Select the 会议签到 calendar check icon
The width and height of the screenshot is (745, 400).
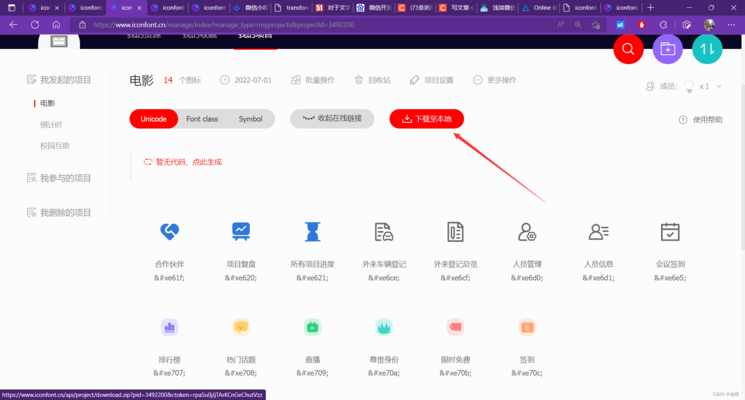coord(670,232)
